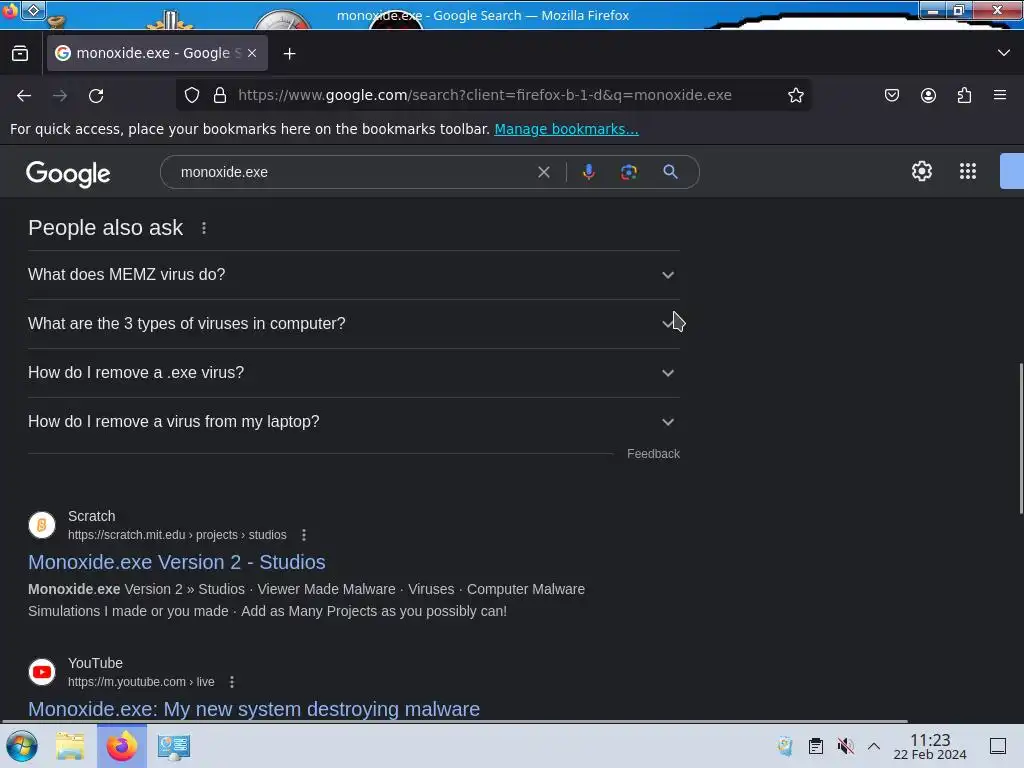Unmute audio via the tray volume icon
Screen dimensions: 1024x768
pyautogui.click(x=845, y=746)
